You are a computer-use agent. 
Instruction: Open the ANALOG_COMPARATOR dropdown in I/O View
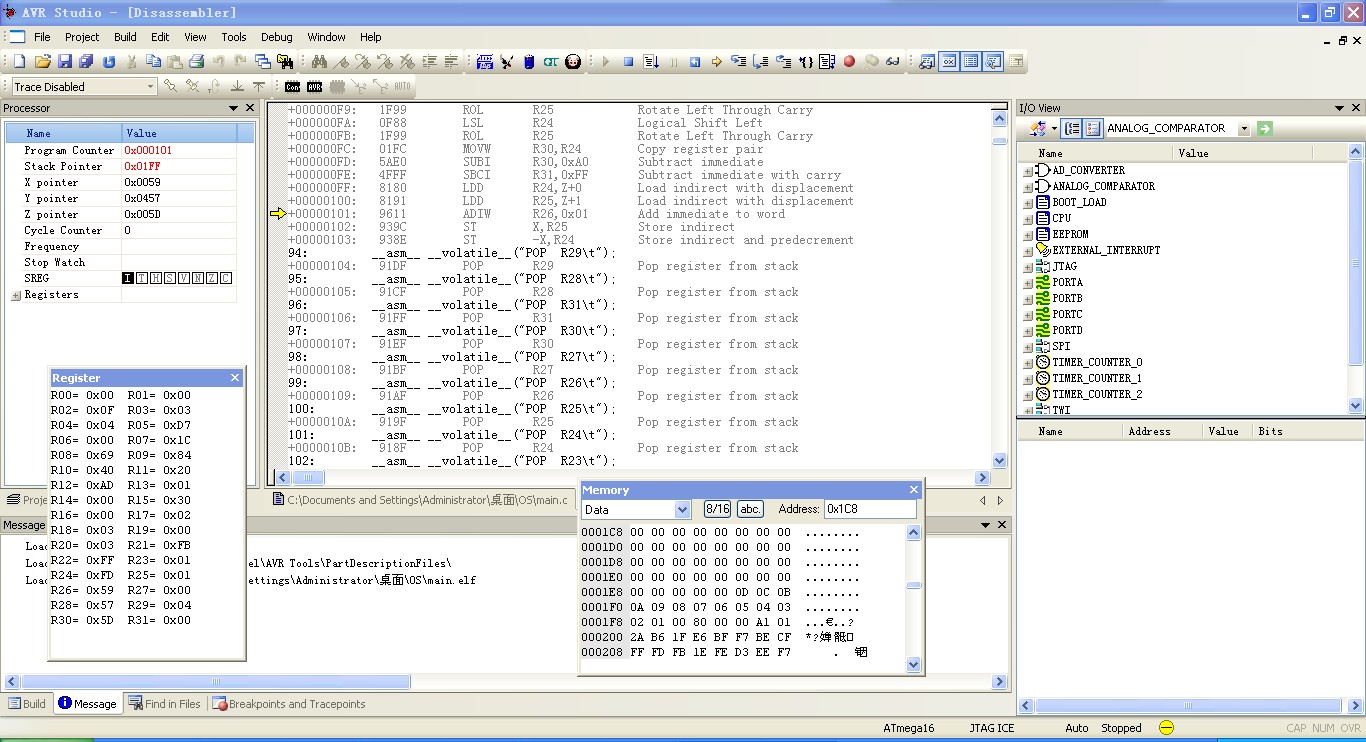coord(1244,128)
